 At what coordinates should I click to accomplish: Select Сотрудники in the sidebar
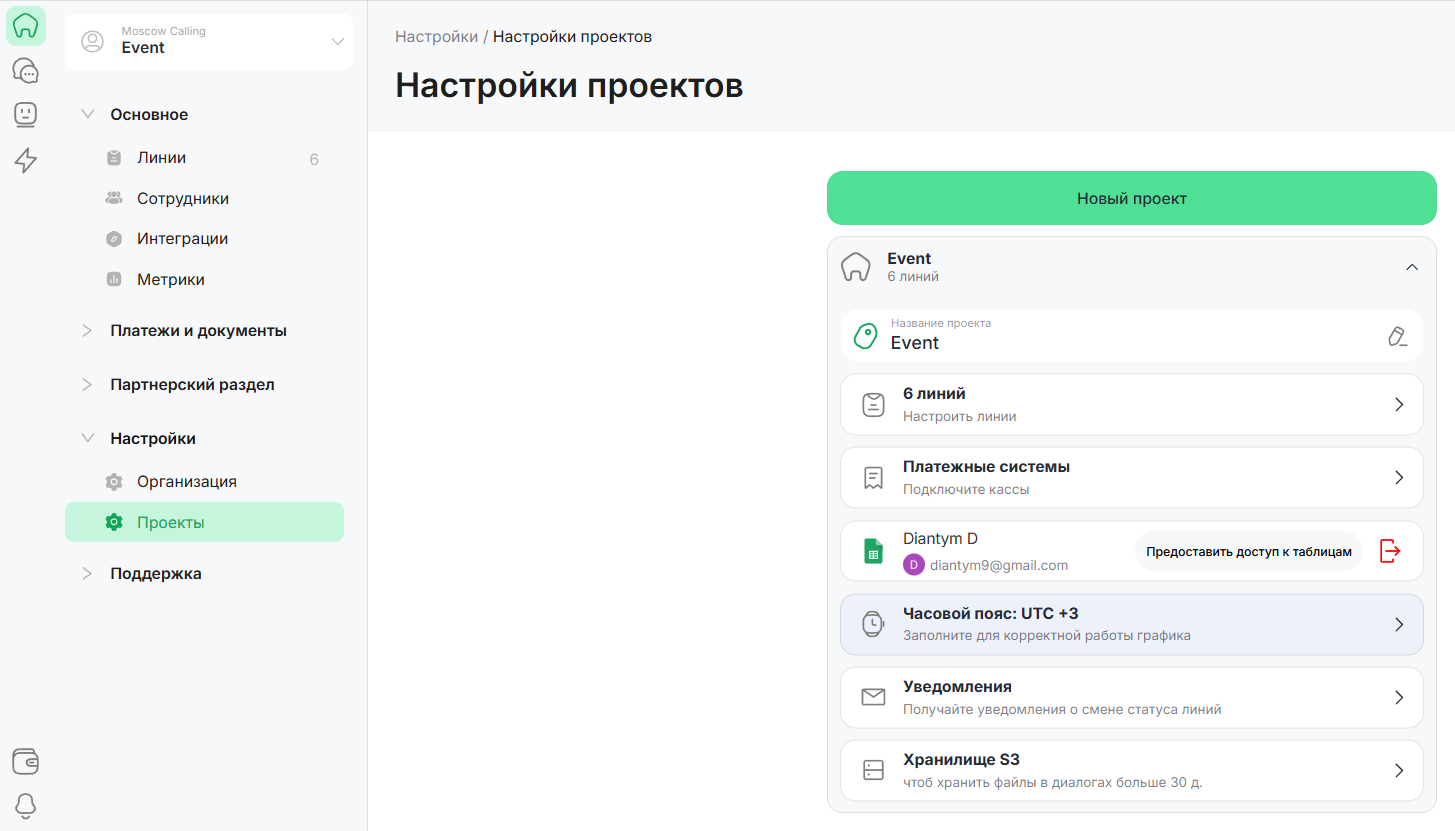[x=183, y=199]
